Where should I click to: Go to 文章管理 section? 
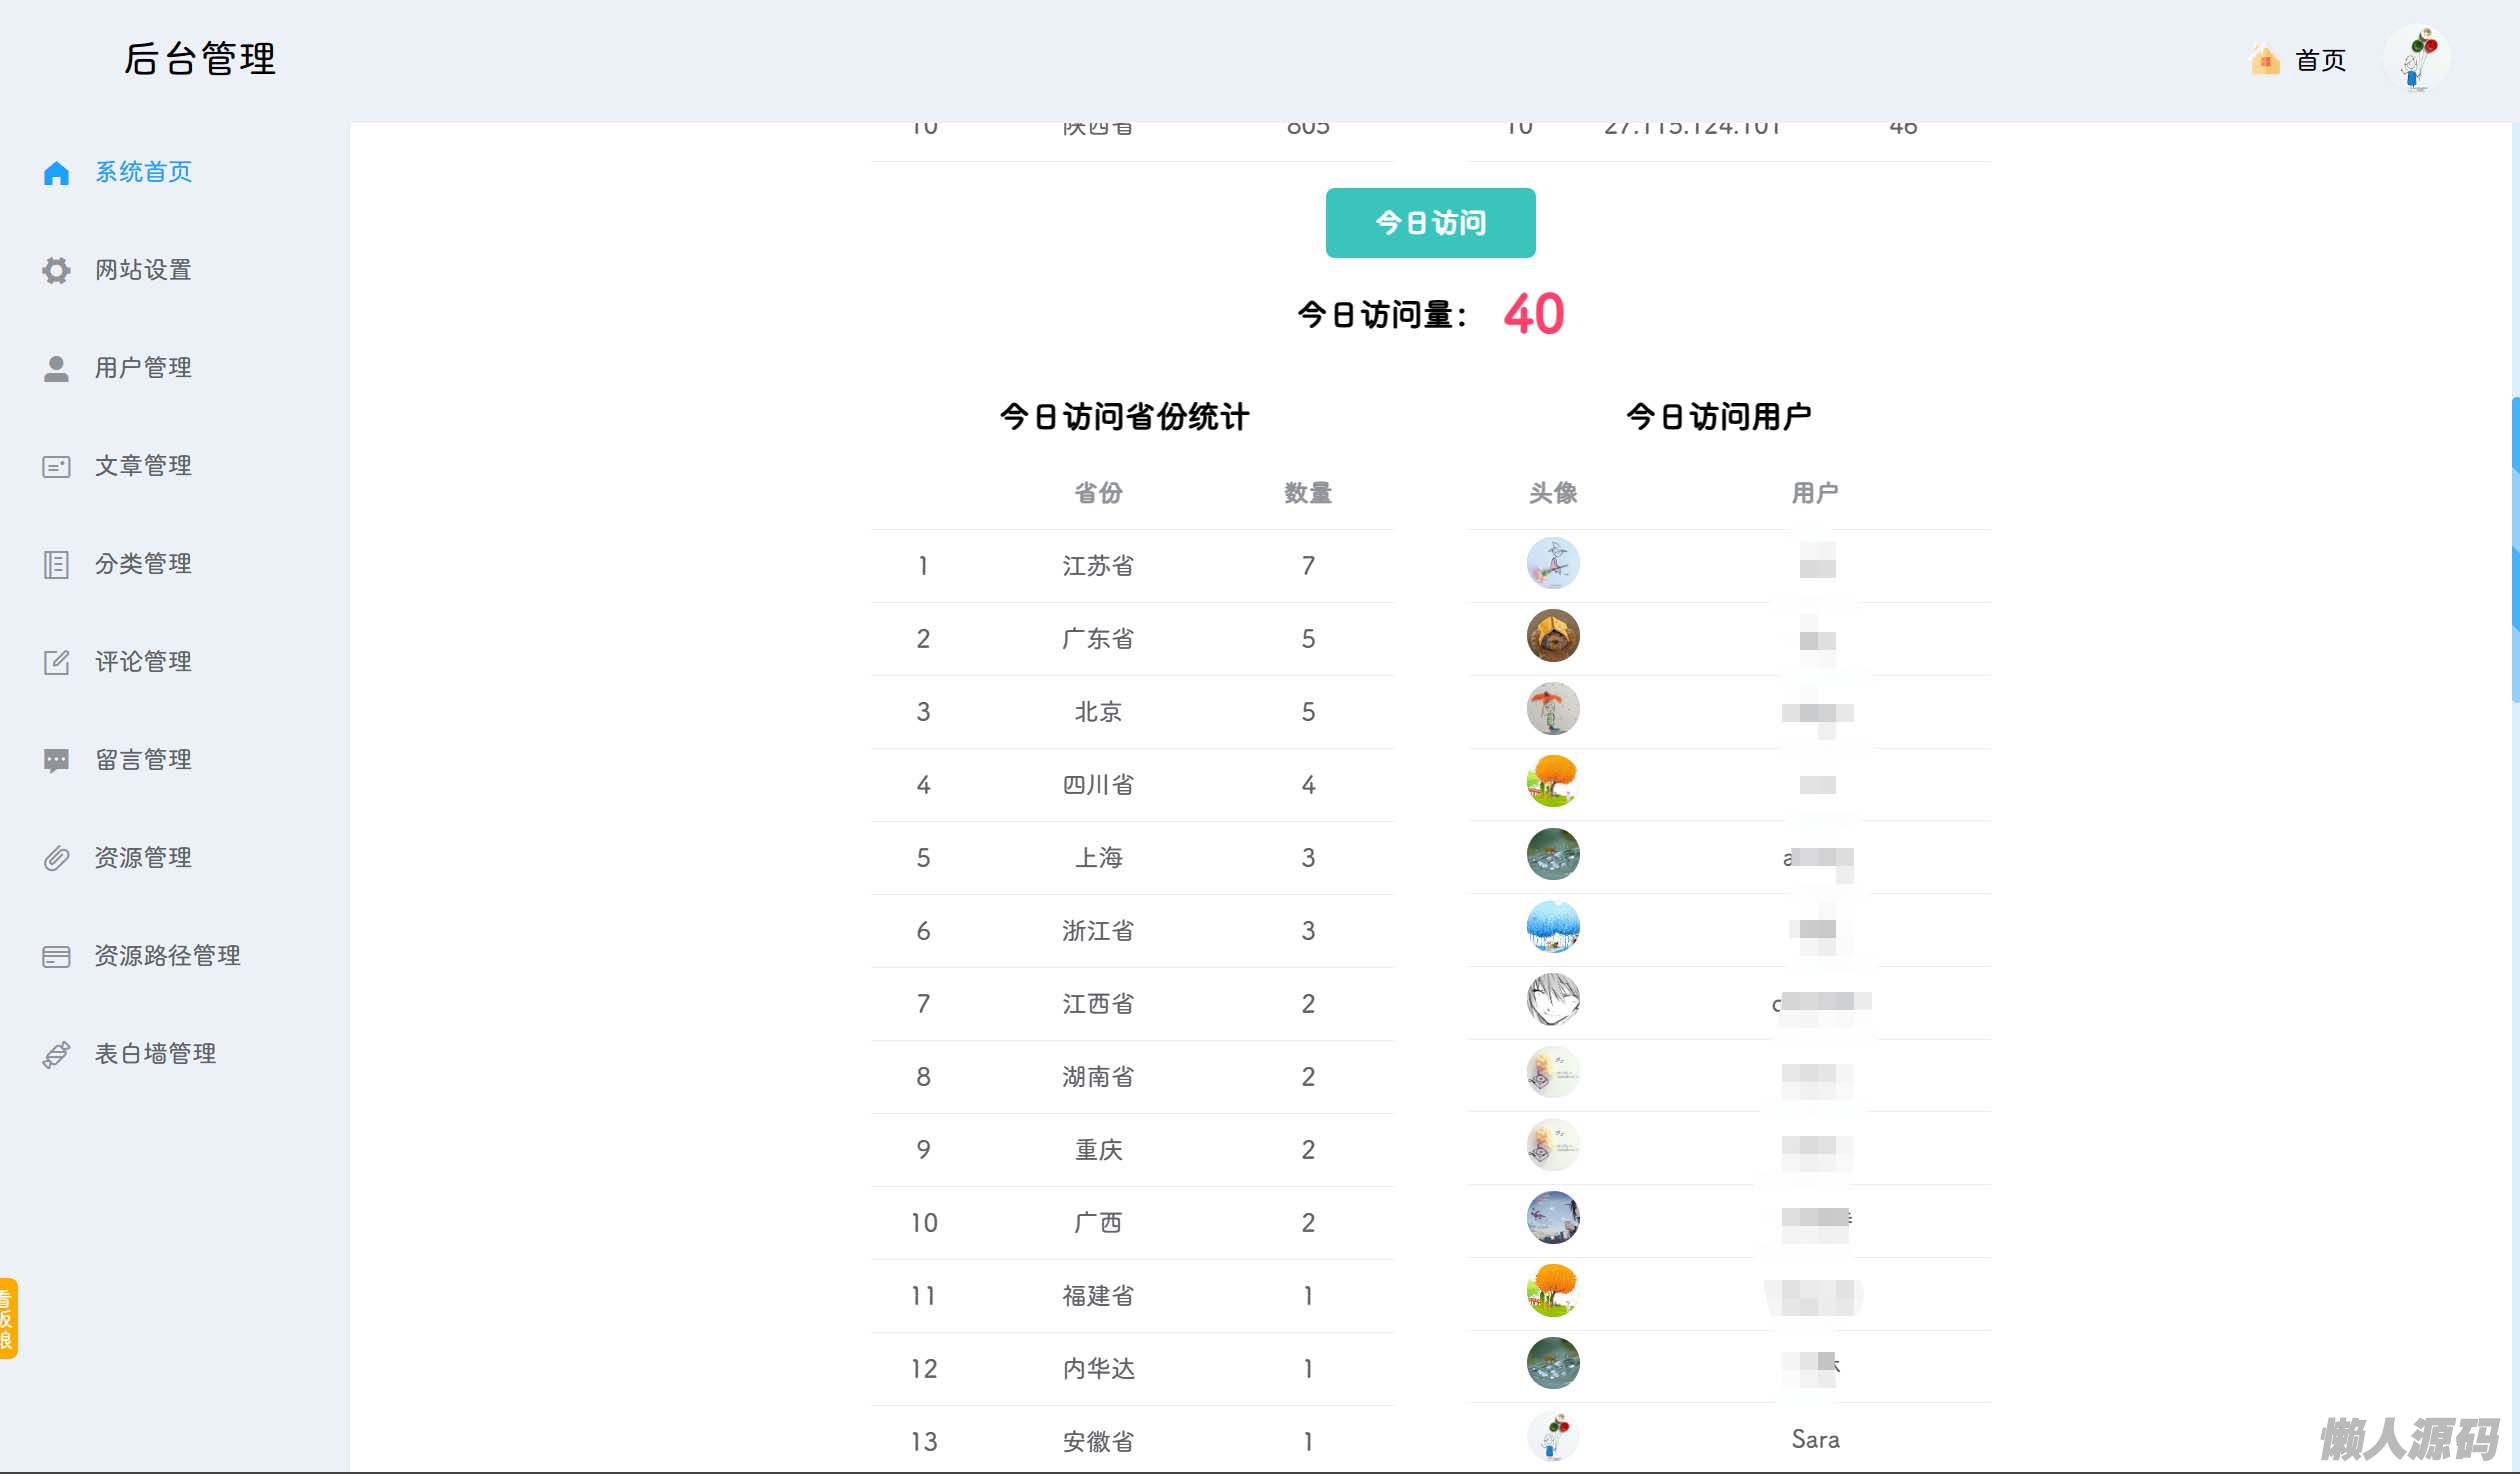[143, 466]
